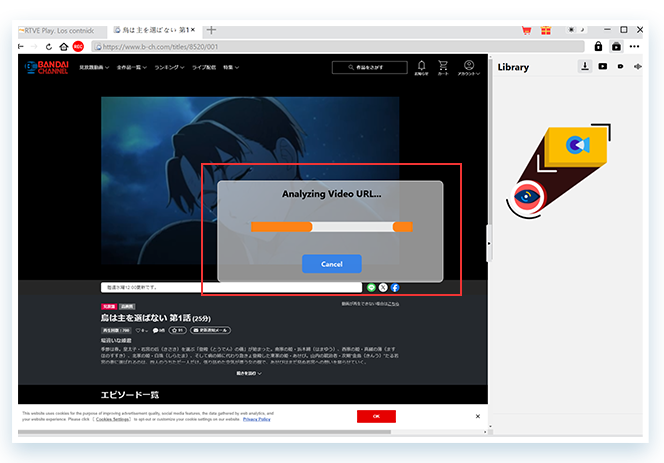Click the pink episode tag badge
The image size is (664, 463).
pyautogui.click(x=109, y=306)
